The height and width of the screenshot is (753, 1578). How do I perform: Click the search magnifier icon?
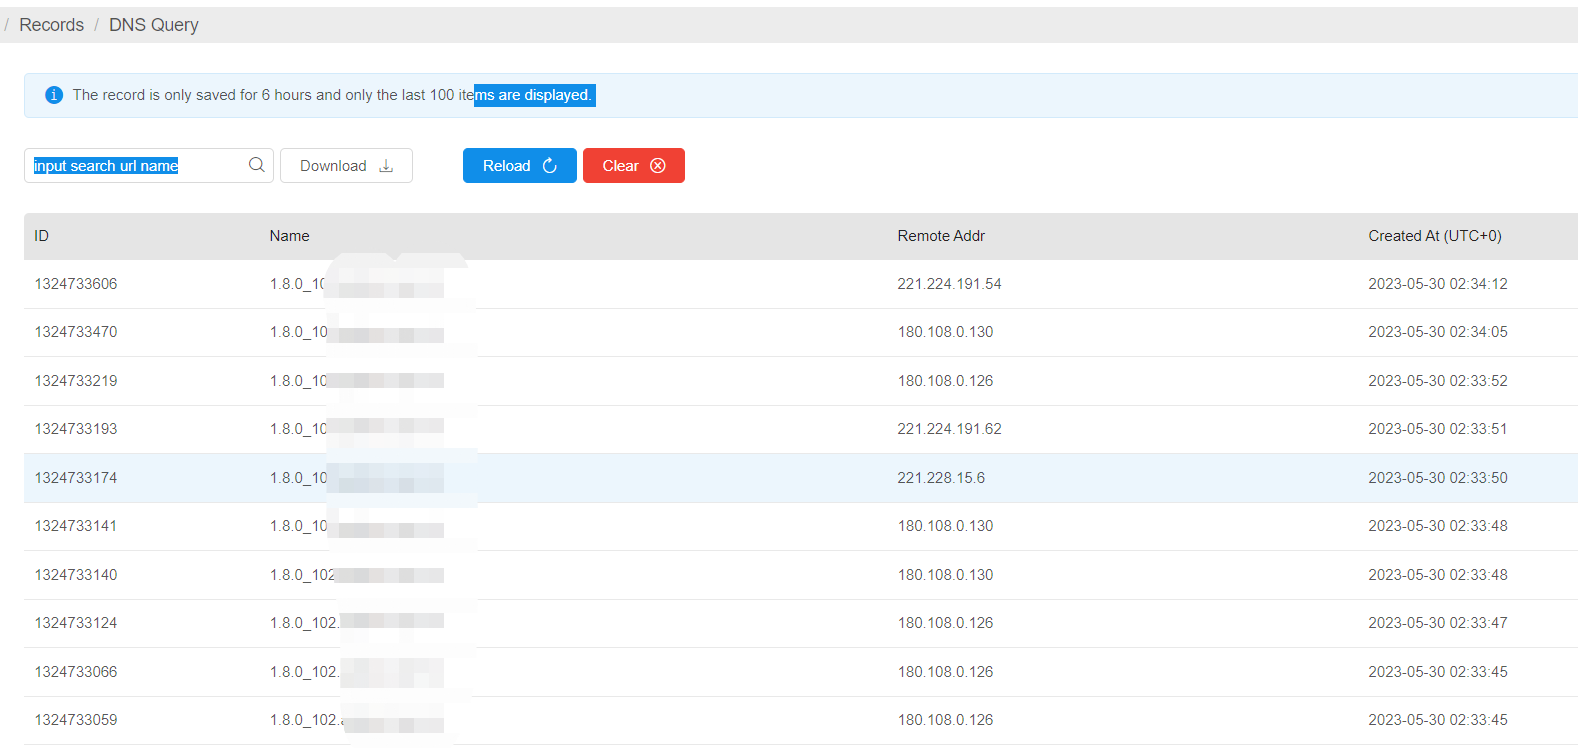[257, 165]
